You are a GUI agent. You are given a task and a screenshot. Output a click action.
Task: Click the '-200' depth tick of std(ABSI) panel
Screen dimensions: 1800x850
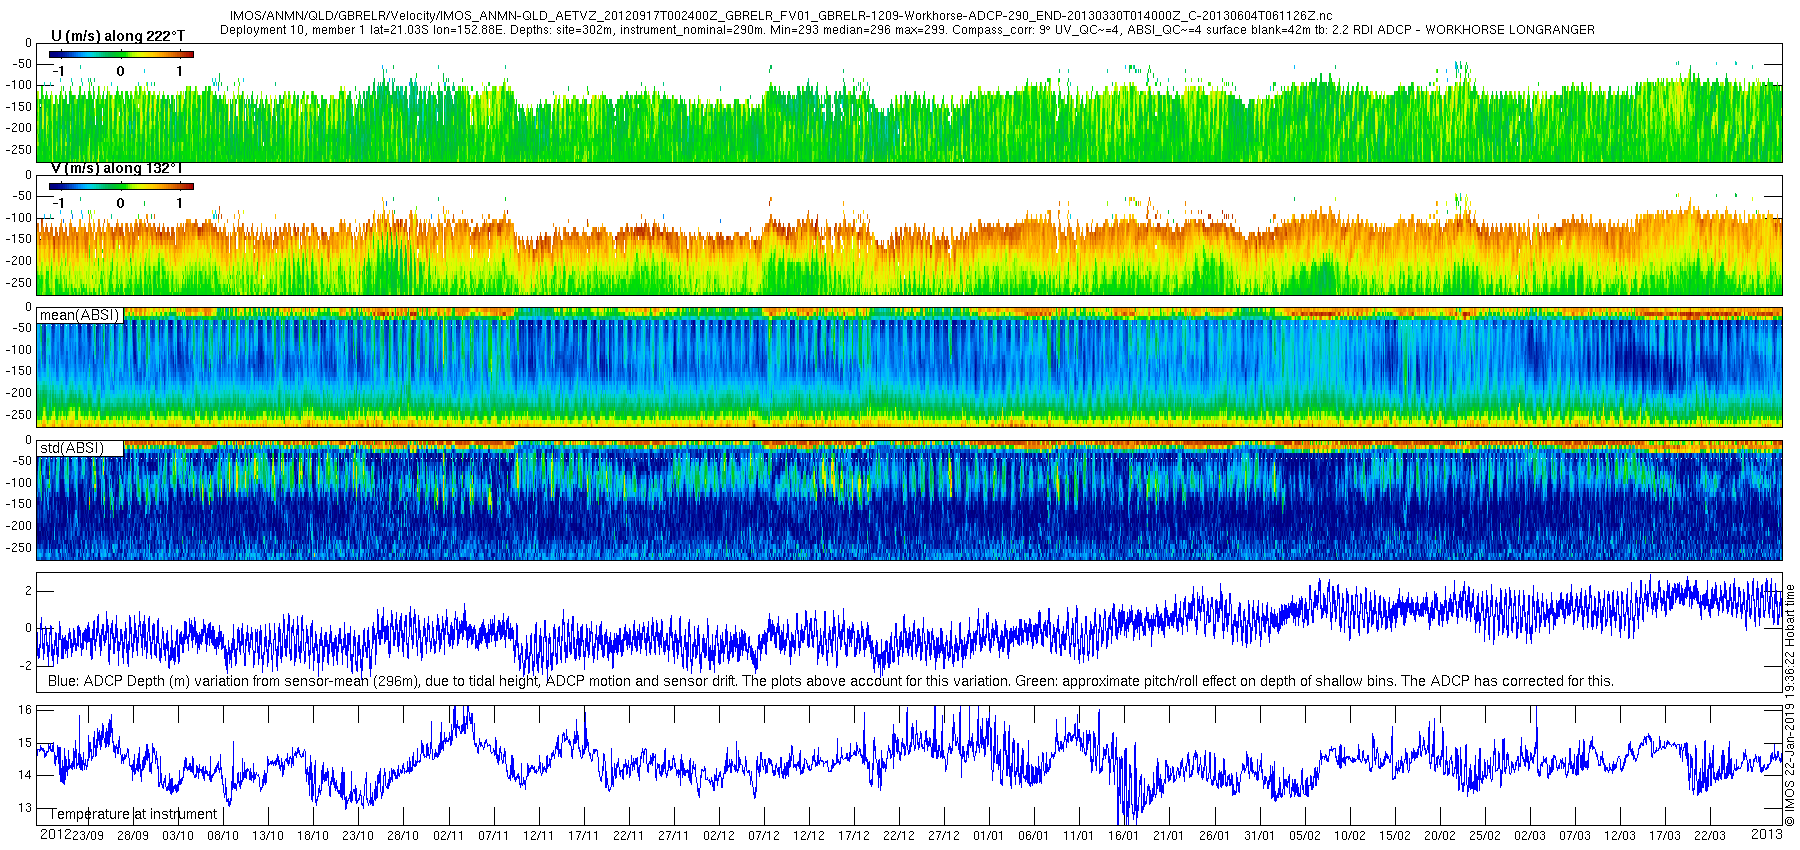tap(20, 526)
